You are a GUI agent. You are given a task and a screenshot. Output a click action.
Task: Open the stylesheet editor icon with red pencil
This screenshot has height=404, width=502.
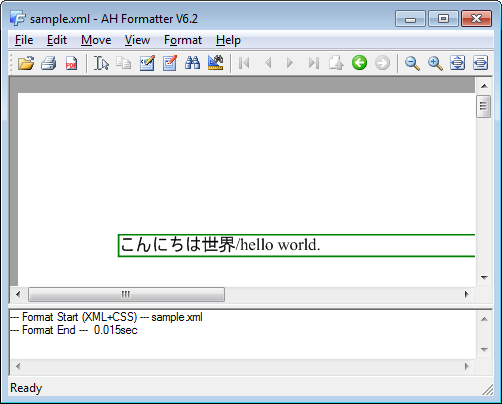point(170,63)
